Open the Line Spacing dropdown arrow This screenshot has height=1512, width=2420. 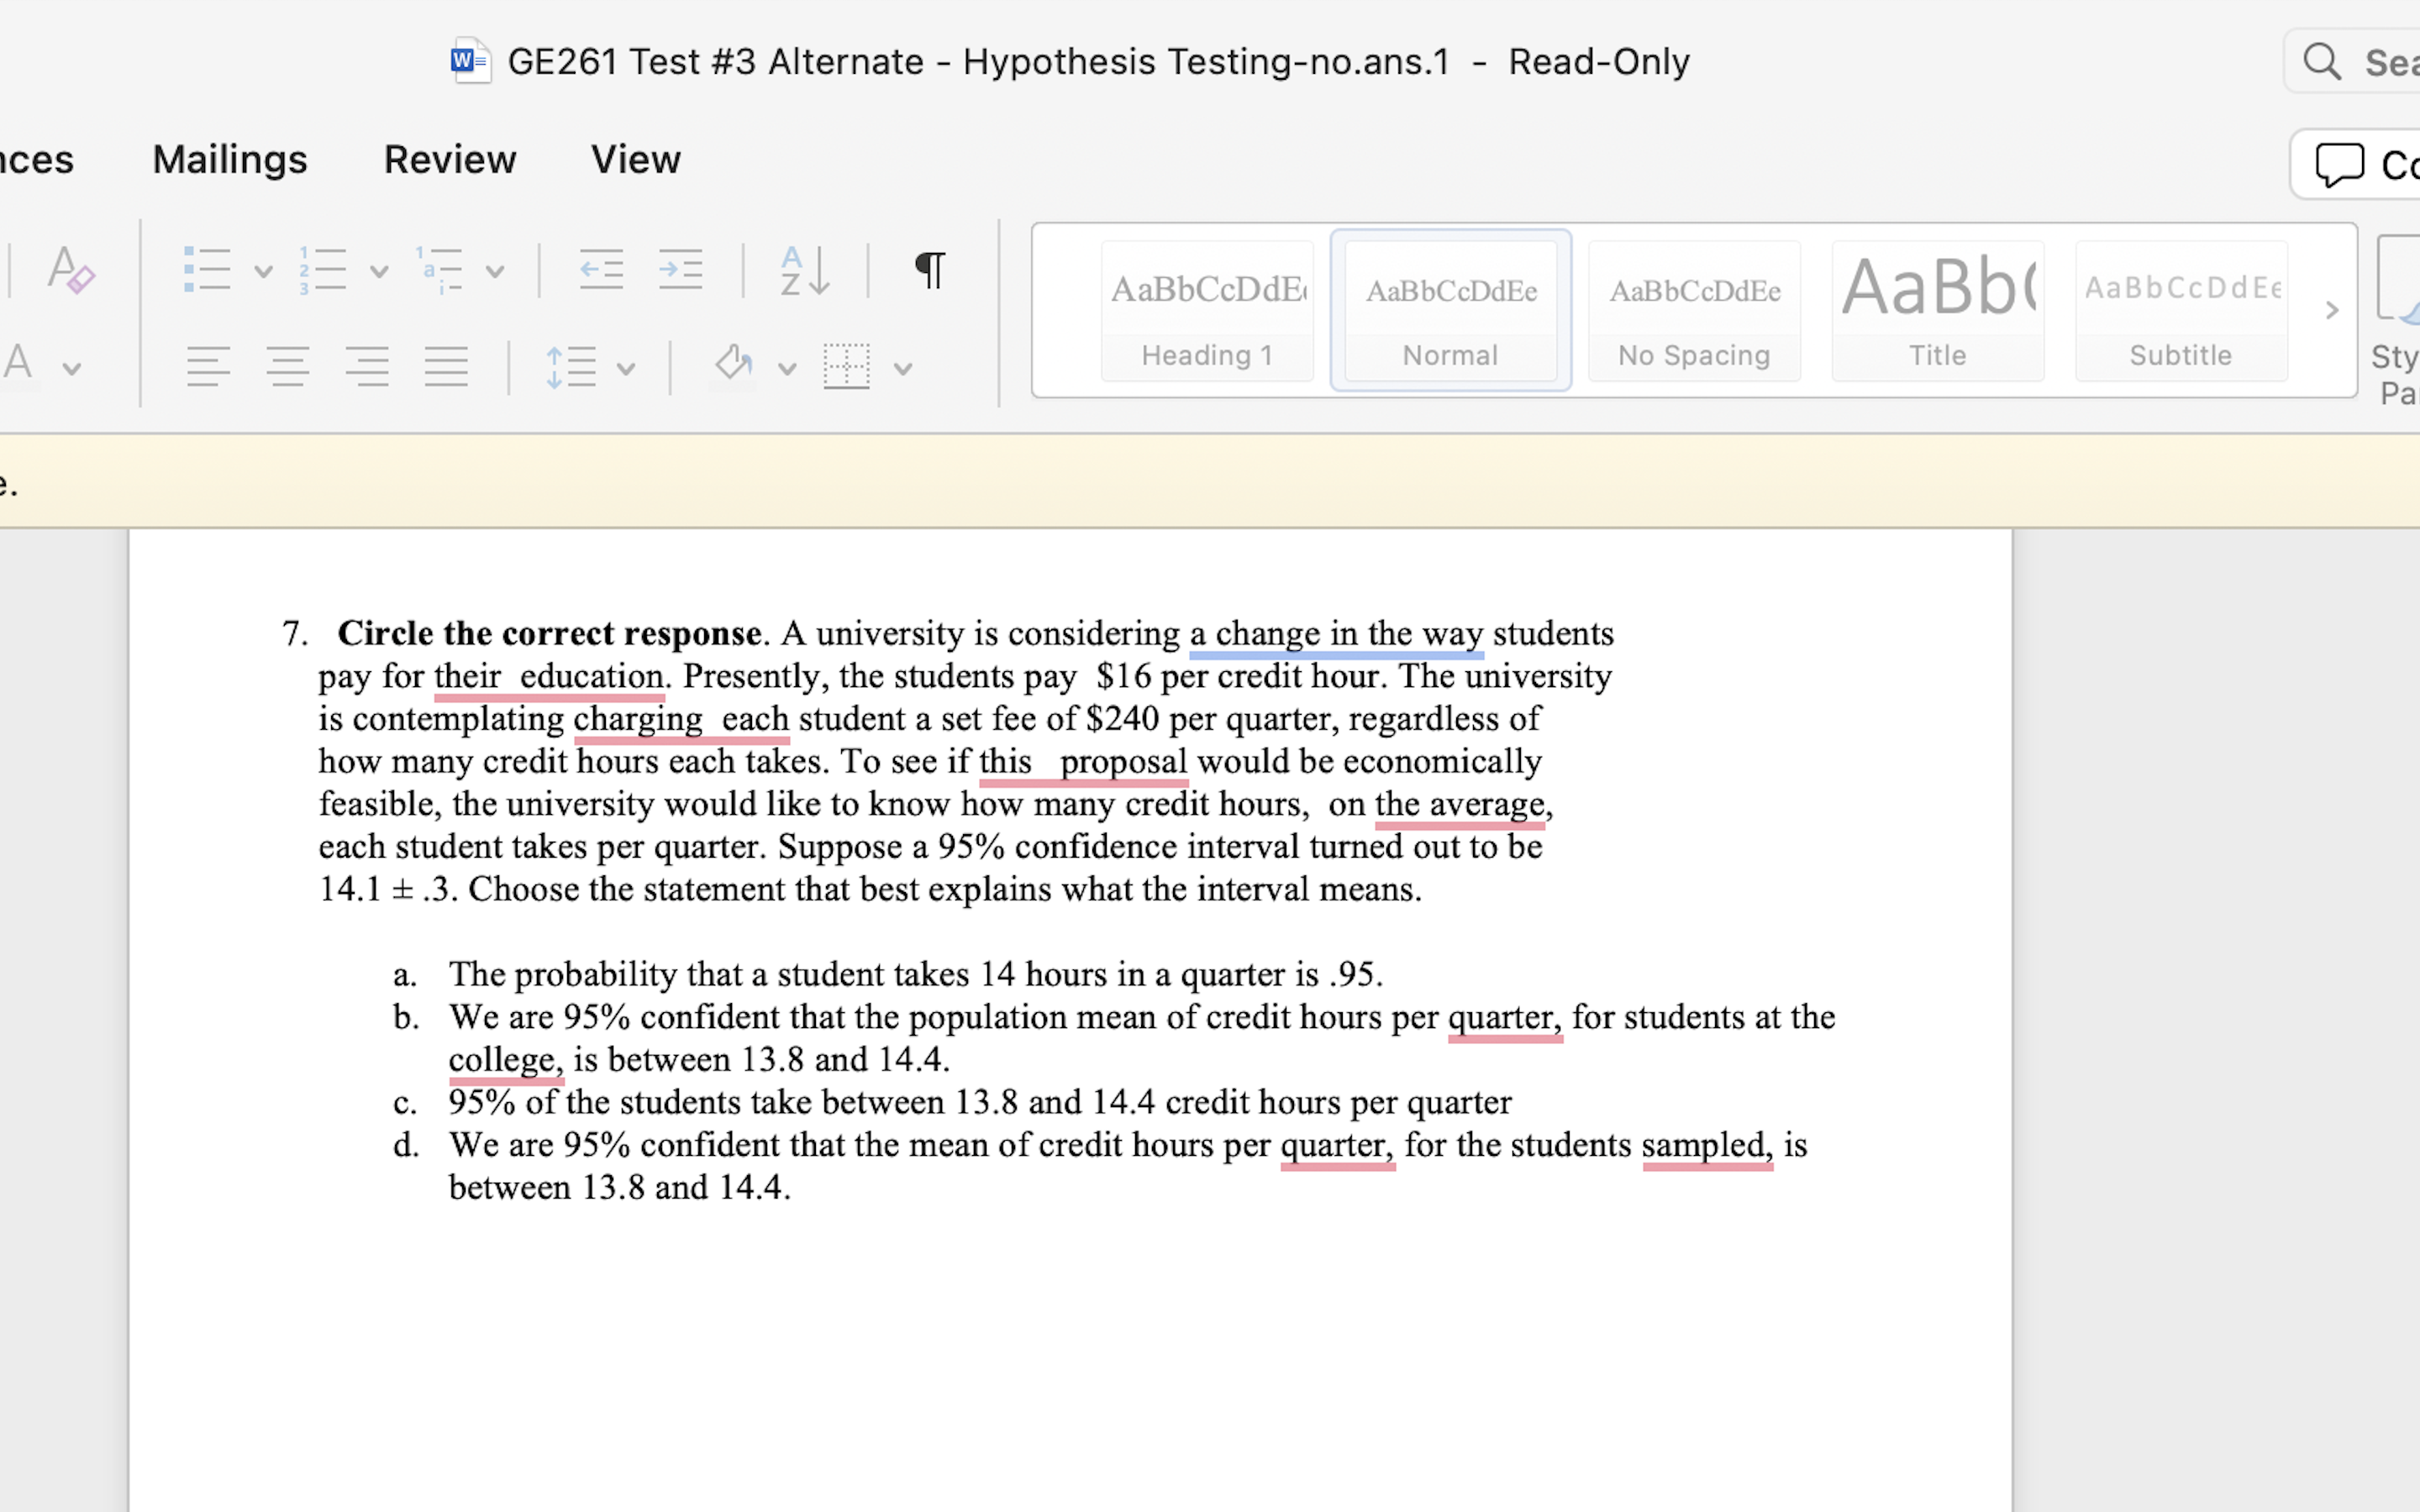(x=626, y=369)
